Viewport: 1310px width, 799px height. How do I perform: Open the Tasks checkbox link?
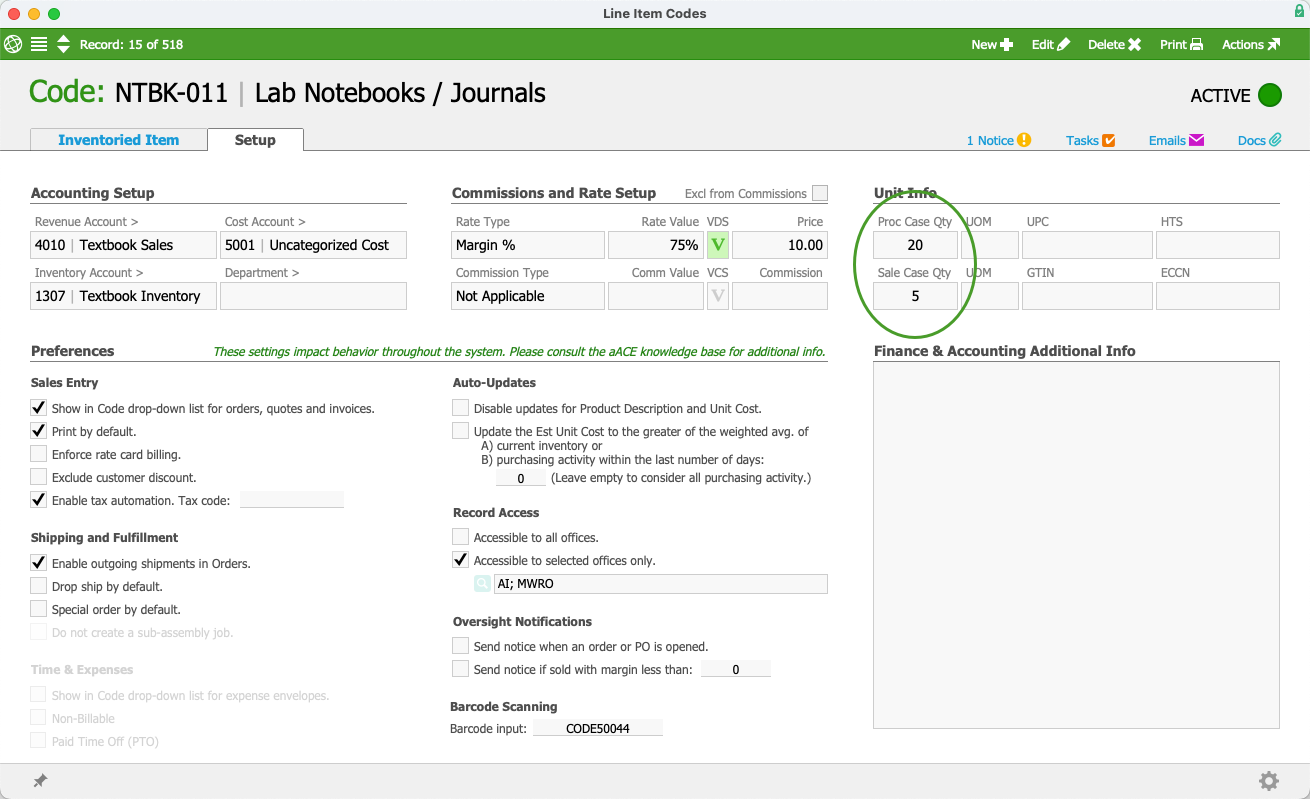(x=1090, y=140)
